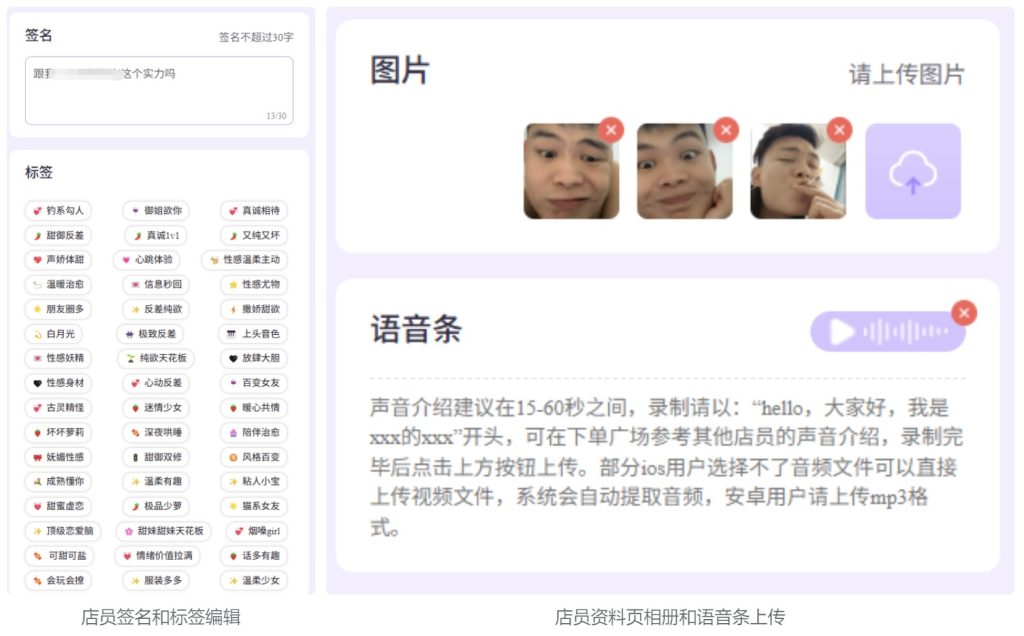This screenshot has width=1024, height=636.
Task: Enable the 成熟懂你 tag
Action: point(58,482)
